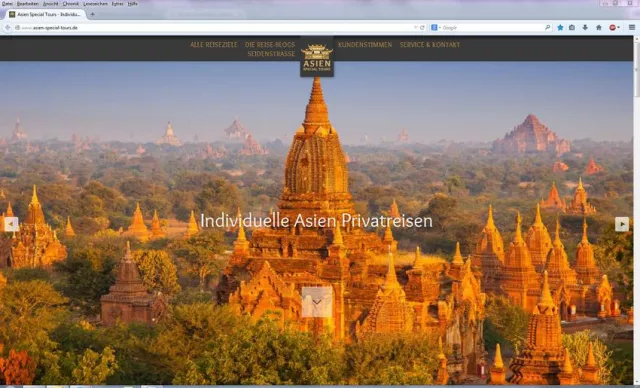640x388 pixels.
Task: Open the Seidenstrasse navigation link
Action: click(x=271, y=54)
